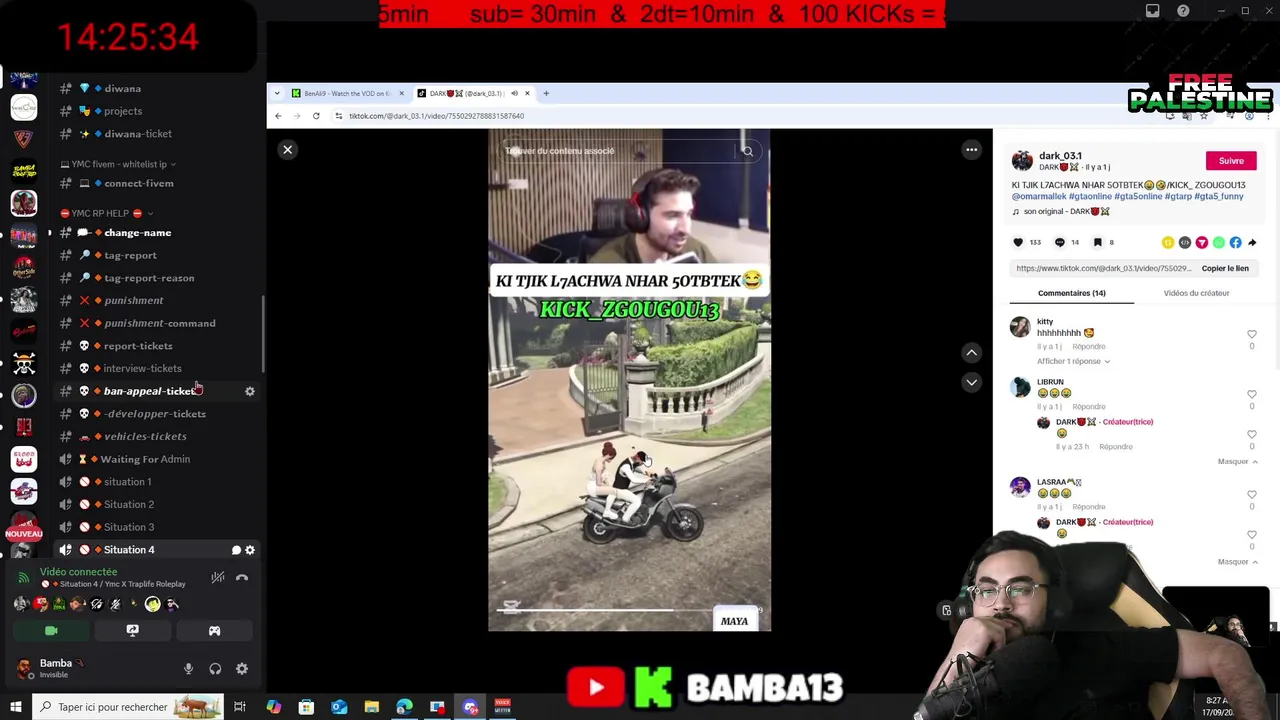Open Discord user settings gear
Viewport: 1280px width, 720px height.
[x=241, y=669]
